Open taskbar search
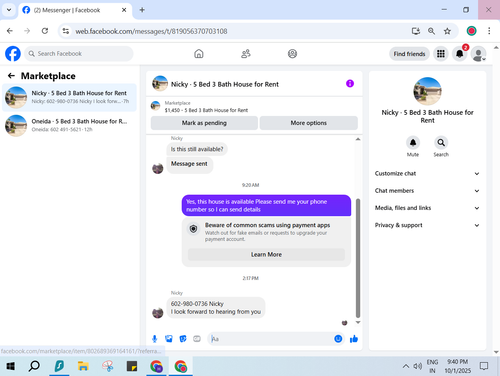 [34, 366]
